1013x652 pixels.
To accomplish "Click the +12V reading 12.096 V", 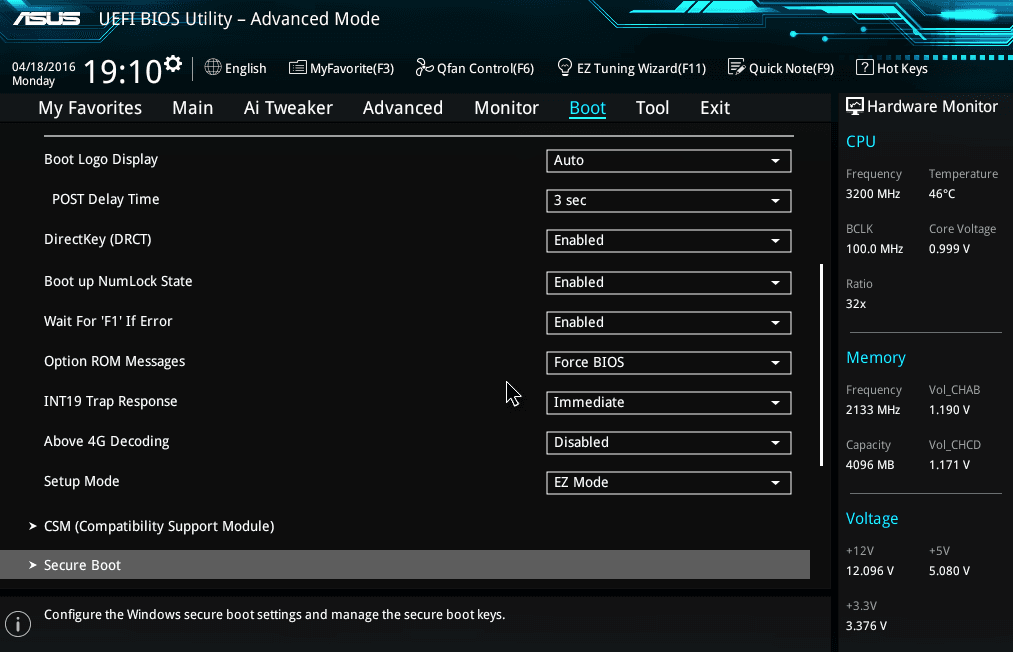I will pos(870,571).
